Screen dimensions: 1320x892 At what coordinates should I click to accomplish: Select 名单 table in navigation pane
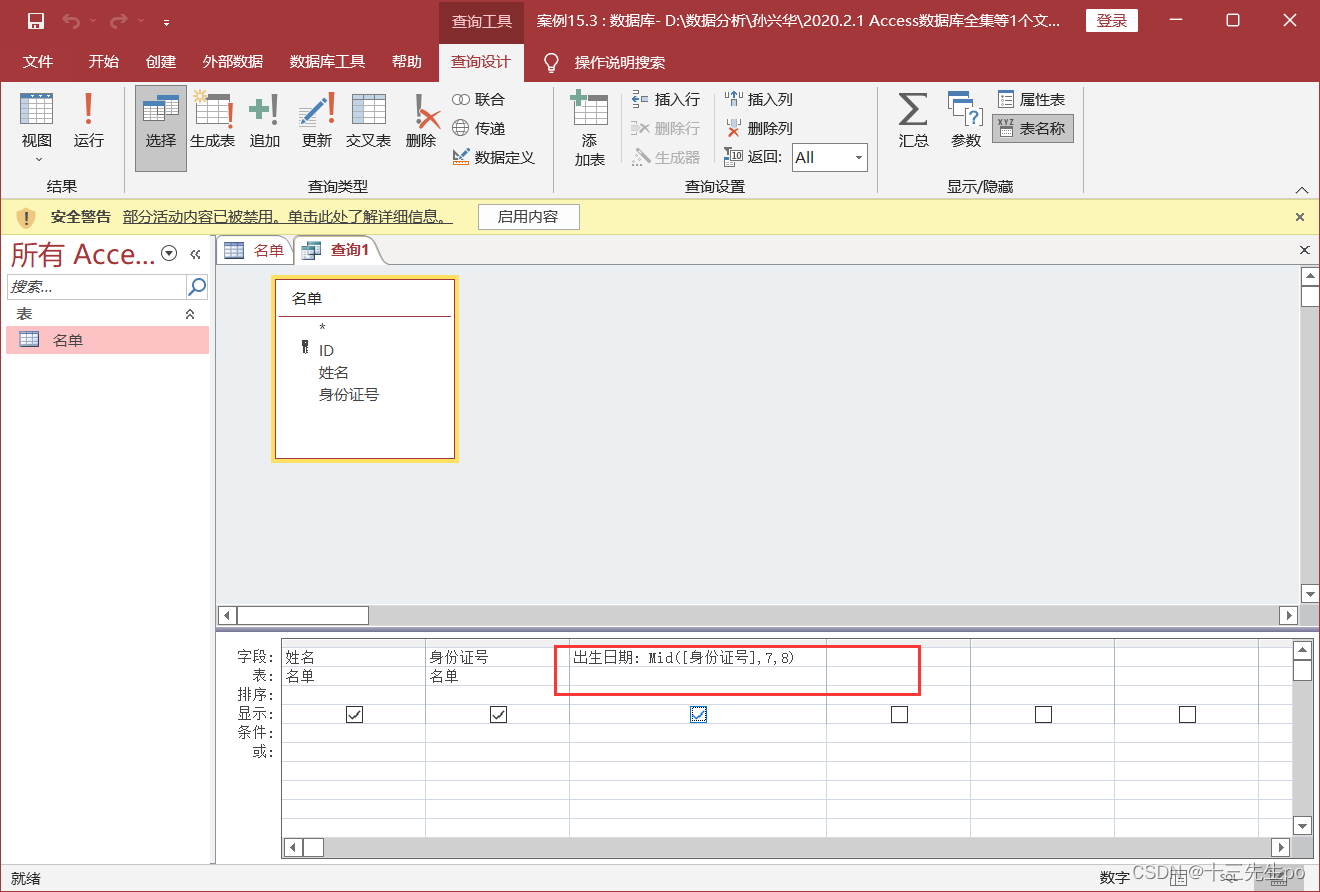108,340
